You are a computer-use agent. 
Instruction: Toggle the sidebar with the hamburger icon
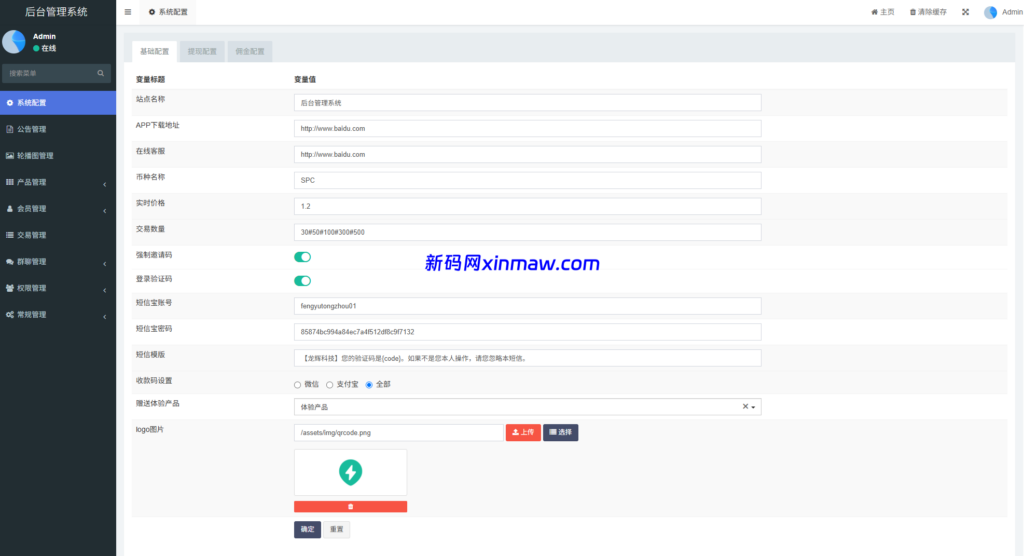tap(127, 12)
